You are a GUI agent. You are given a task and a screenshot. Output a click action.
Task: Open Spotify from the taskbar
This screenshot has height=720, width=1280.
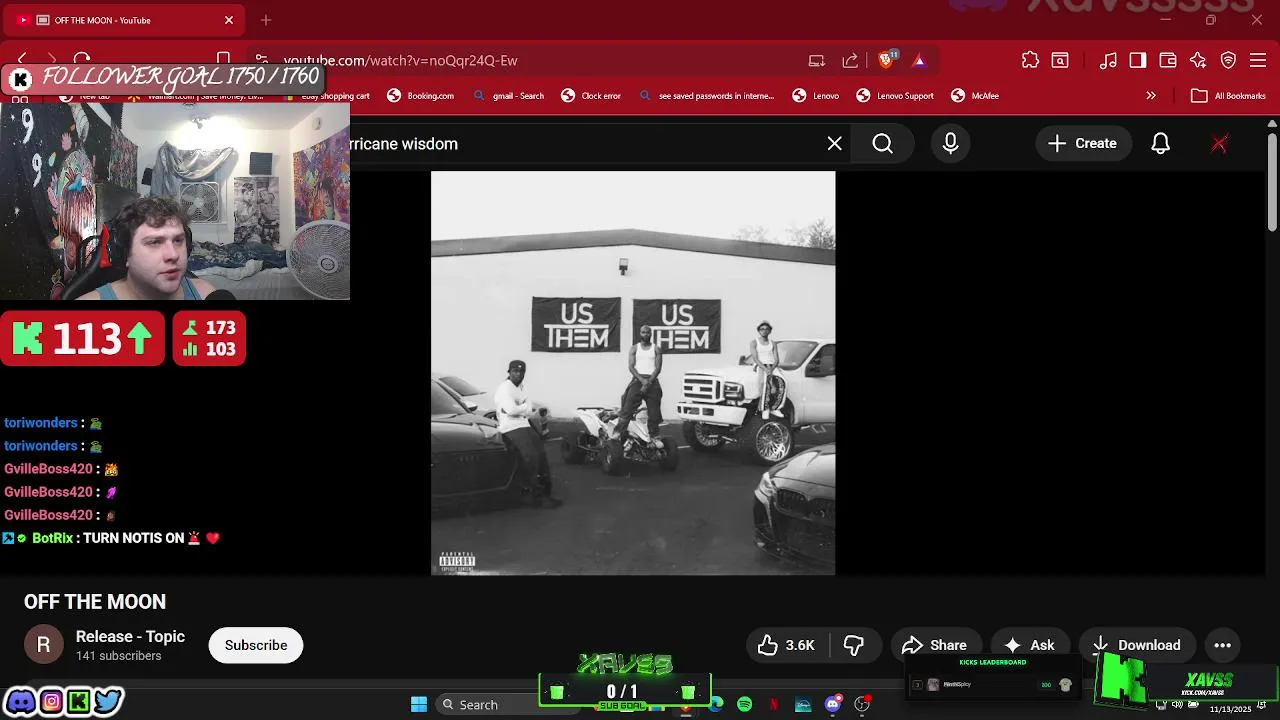745,705
